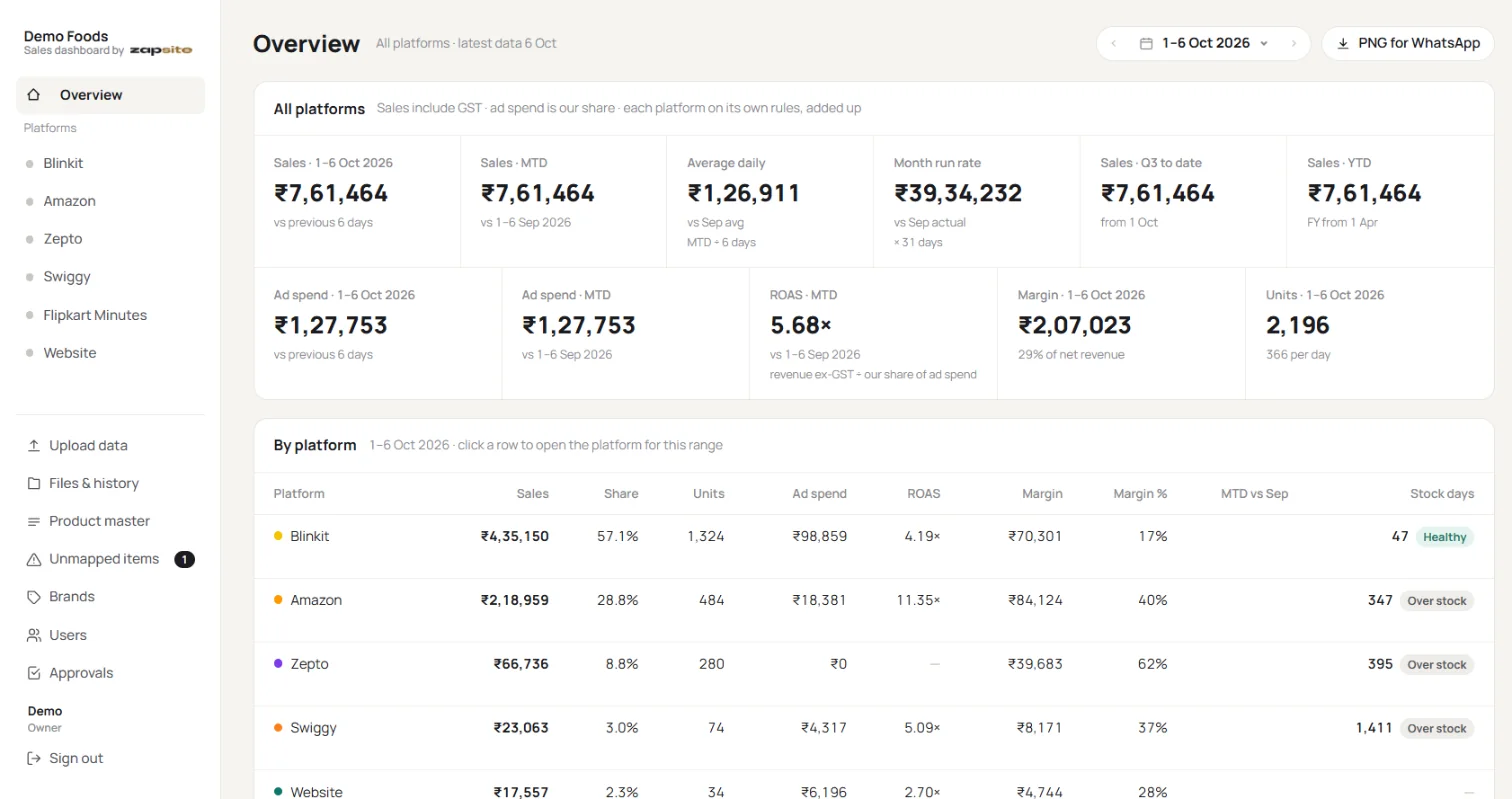Open Flipkart Minutes in sidebar

pyautogui.click(x=110, y=315)
